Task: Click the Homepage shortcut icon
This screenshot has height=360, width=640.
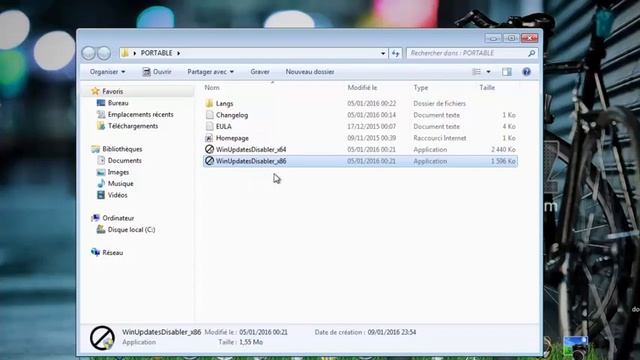Action: point(209,138)
